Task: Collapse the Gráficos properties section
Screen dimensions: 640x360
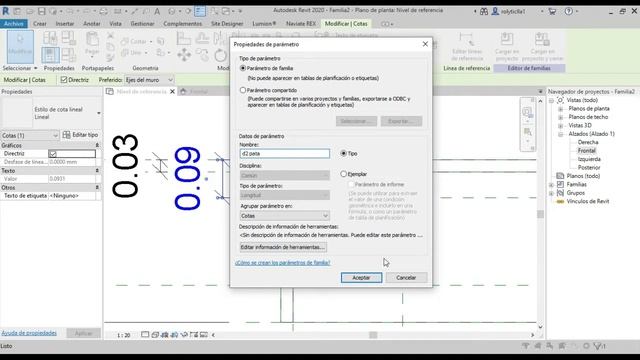Action: tap(97, 145)
